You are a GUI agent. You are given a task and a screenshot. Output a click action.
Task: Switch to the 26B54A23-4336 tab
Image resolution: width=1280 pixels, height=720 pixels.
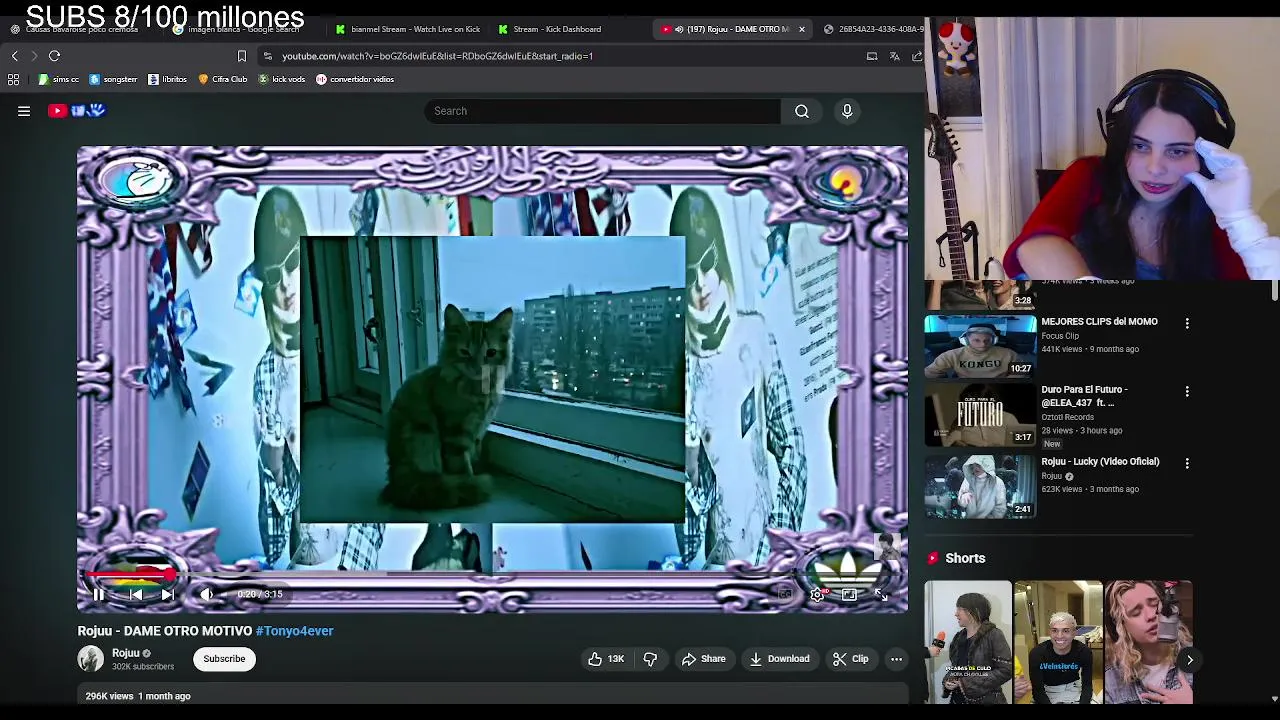(873, 29)
